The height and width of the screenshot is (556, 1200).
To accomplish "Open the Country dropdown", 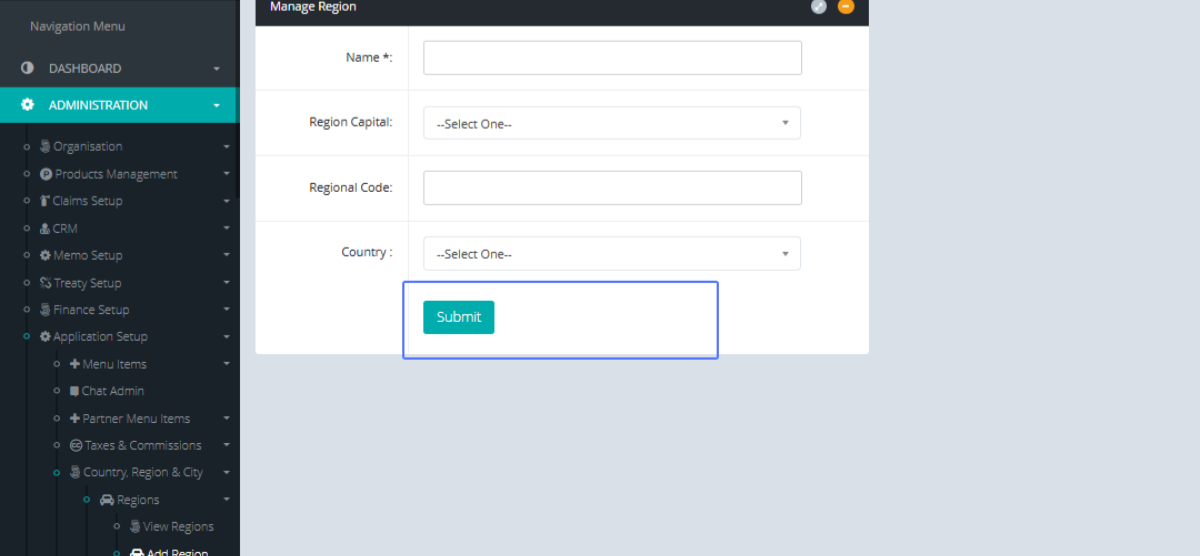I will [x=612, y=254].
